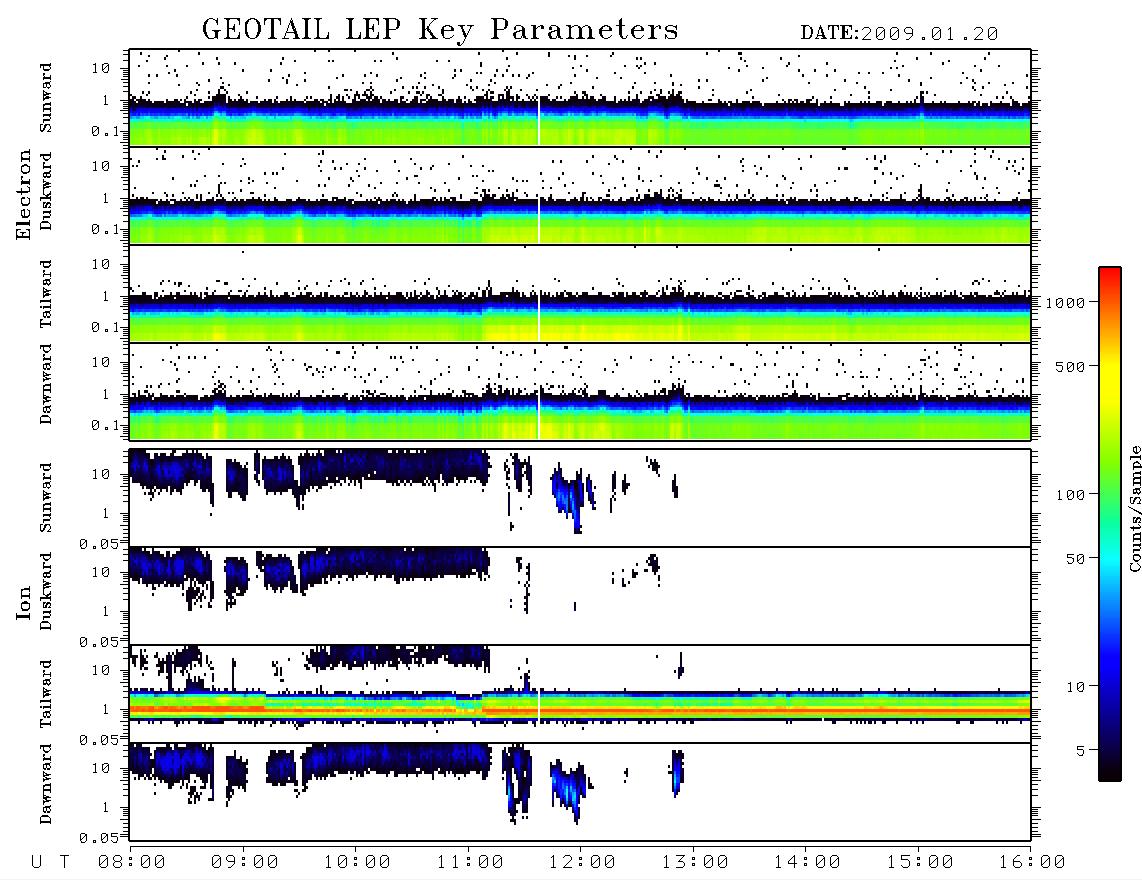
Task: Click the 16:00 time tick label
Action: [x=1032, y=862]
